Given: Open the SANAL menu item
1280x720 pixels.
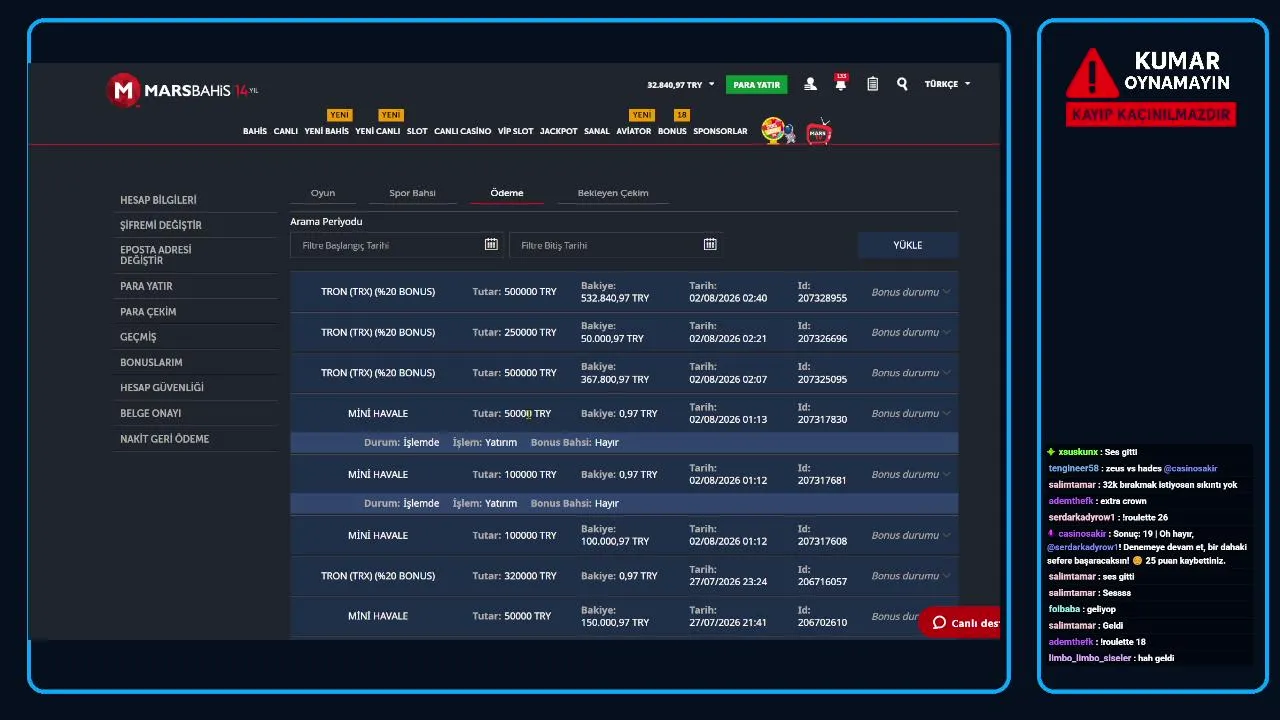Looking at the screenshot, I should (x=597, y=131).
